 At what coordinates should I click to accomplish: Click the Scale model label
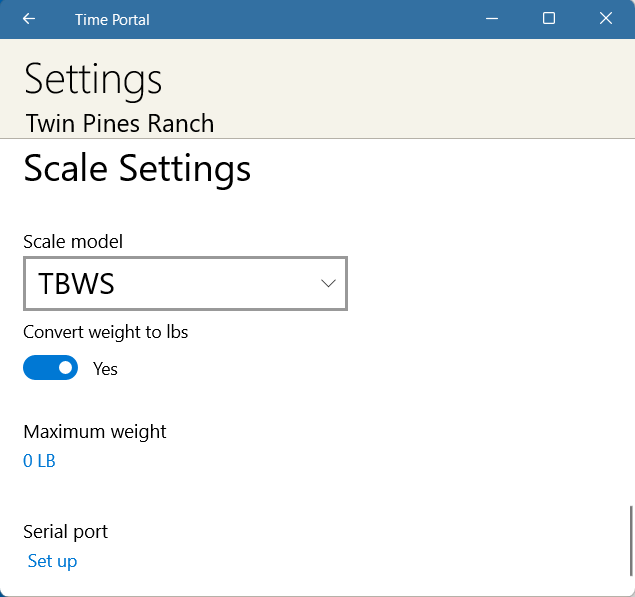coord(73,242)
